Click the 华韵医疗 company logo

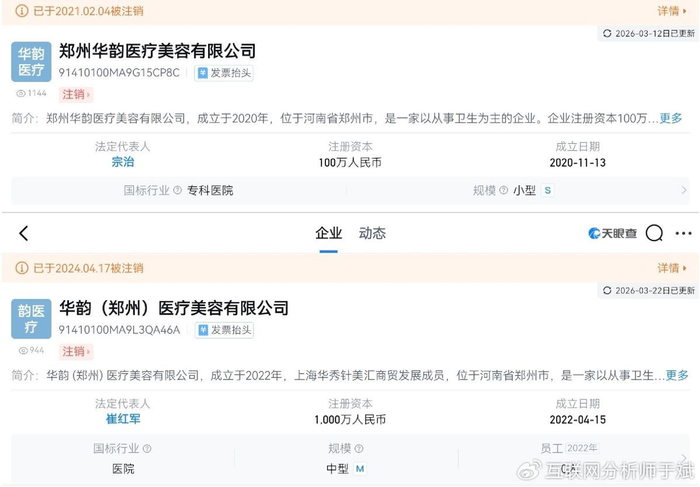(31, 62)
